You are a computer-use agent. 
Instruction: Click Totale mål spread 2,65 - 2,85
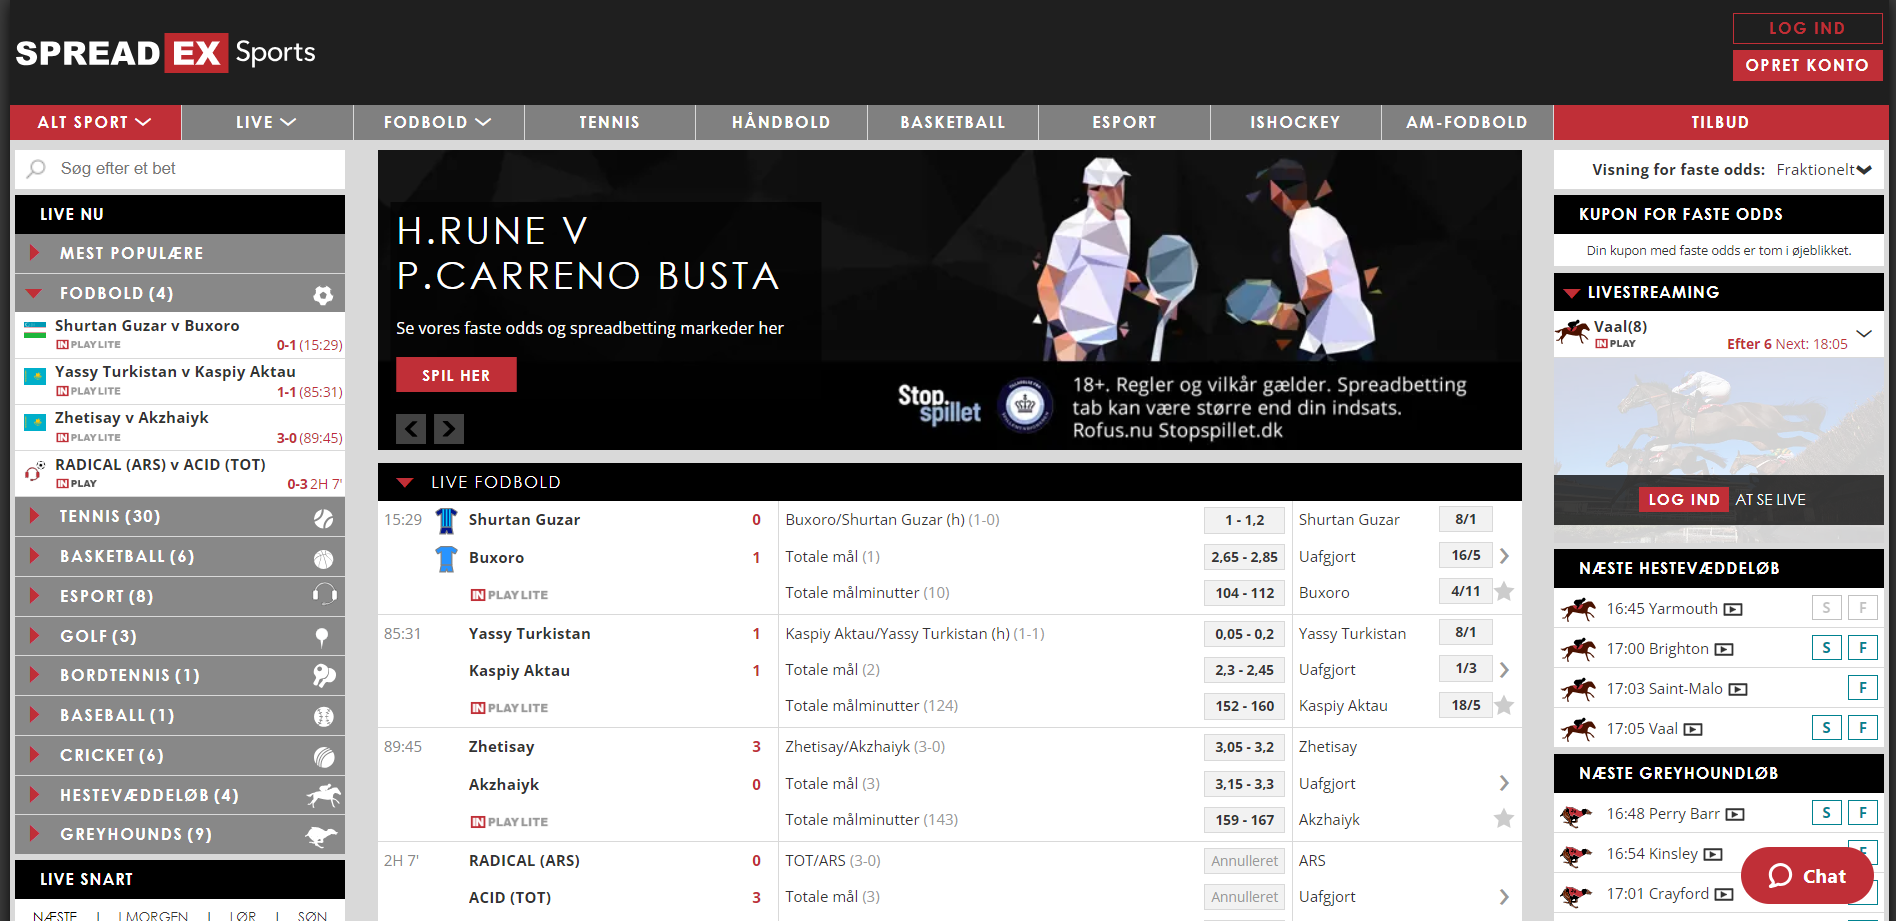pos(1244,556)
